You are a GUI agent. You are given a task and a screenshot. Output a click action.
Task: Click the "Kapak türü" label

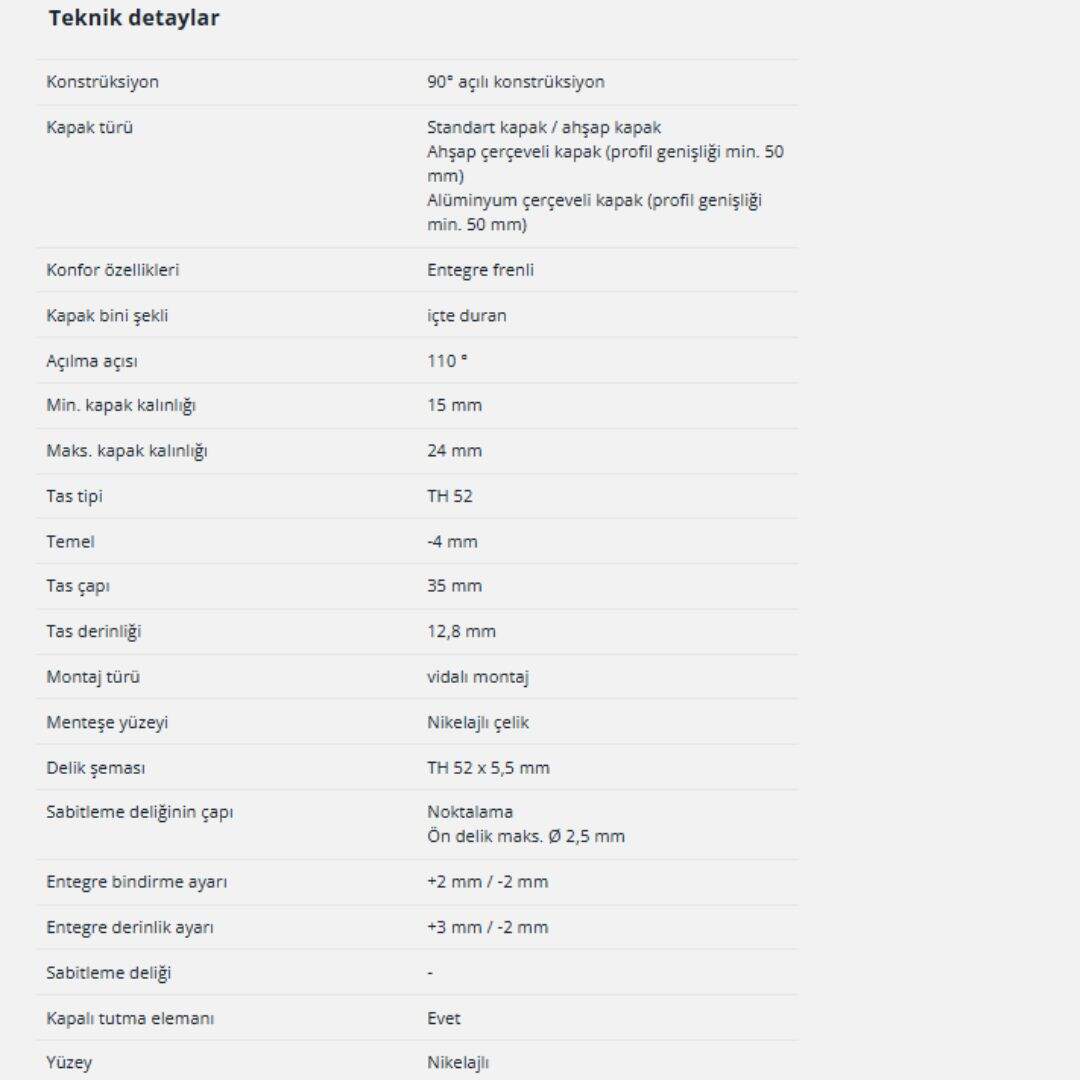point(89,128)
